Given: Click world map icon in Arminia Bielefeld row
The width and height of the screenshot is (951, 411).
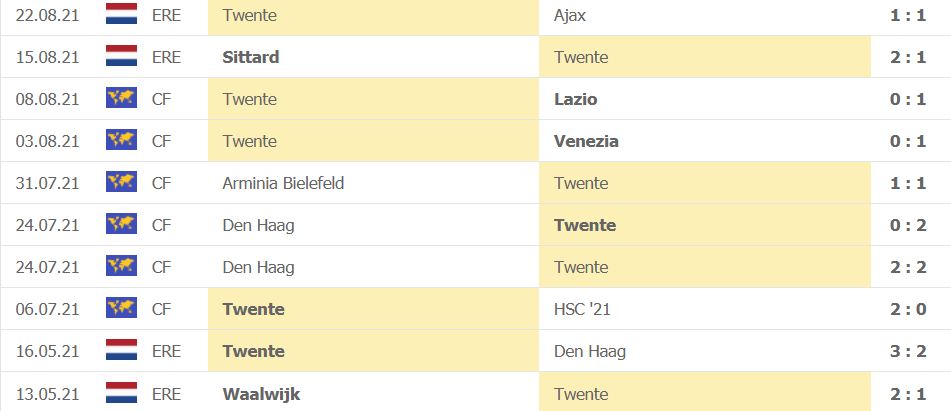Looking at the screenshot, I should 121,183.
